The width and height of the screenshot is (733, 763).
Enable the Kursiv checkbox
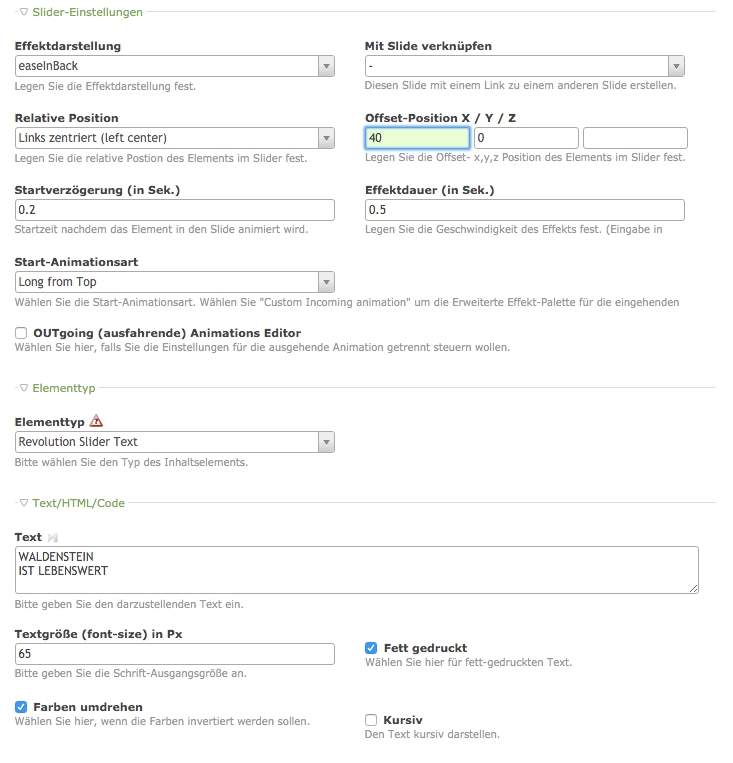(371, 720)
